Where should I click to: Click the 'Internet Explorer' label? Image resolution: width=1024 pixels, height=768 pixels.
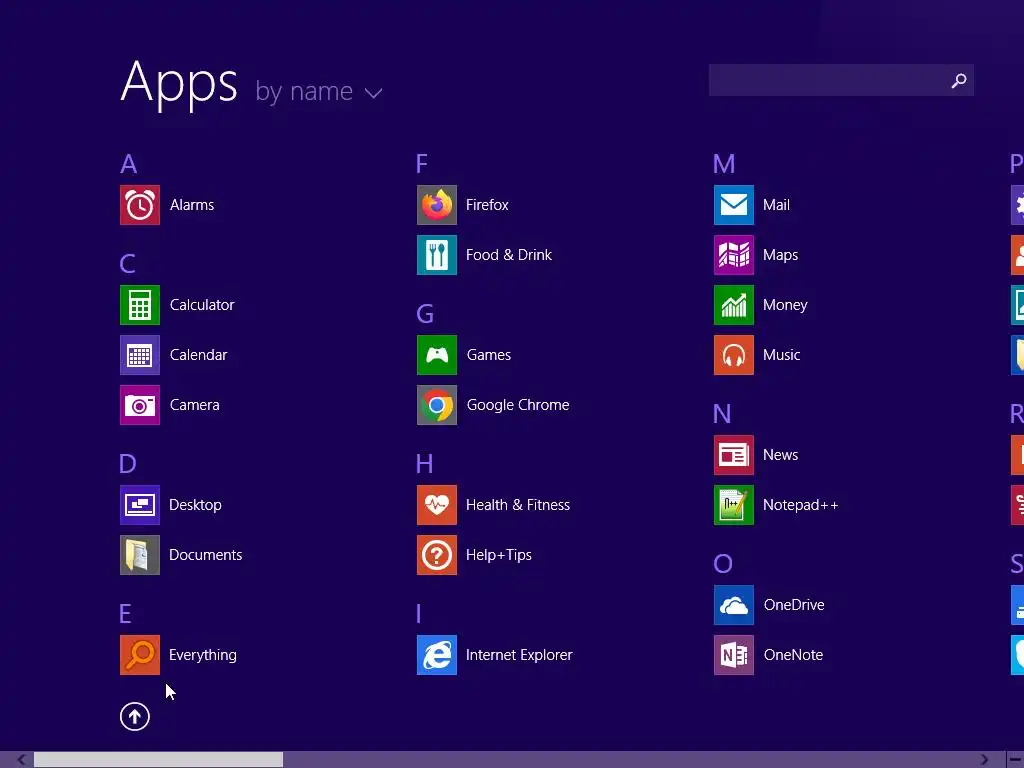point(519,655)
